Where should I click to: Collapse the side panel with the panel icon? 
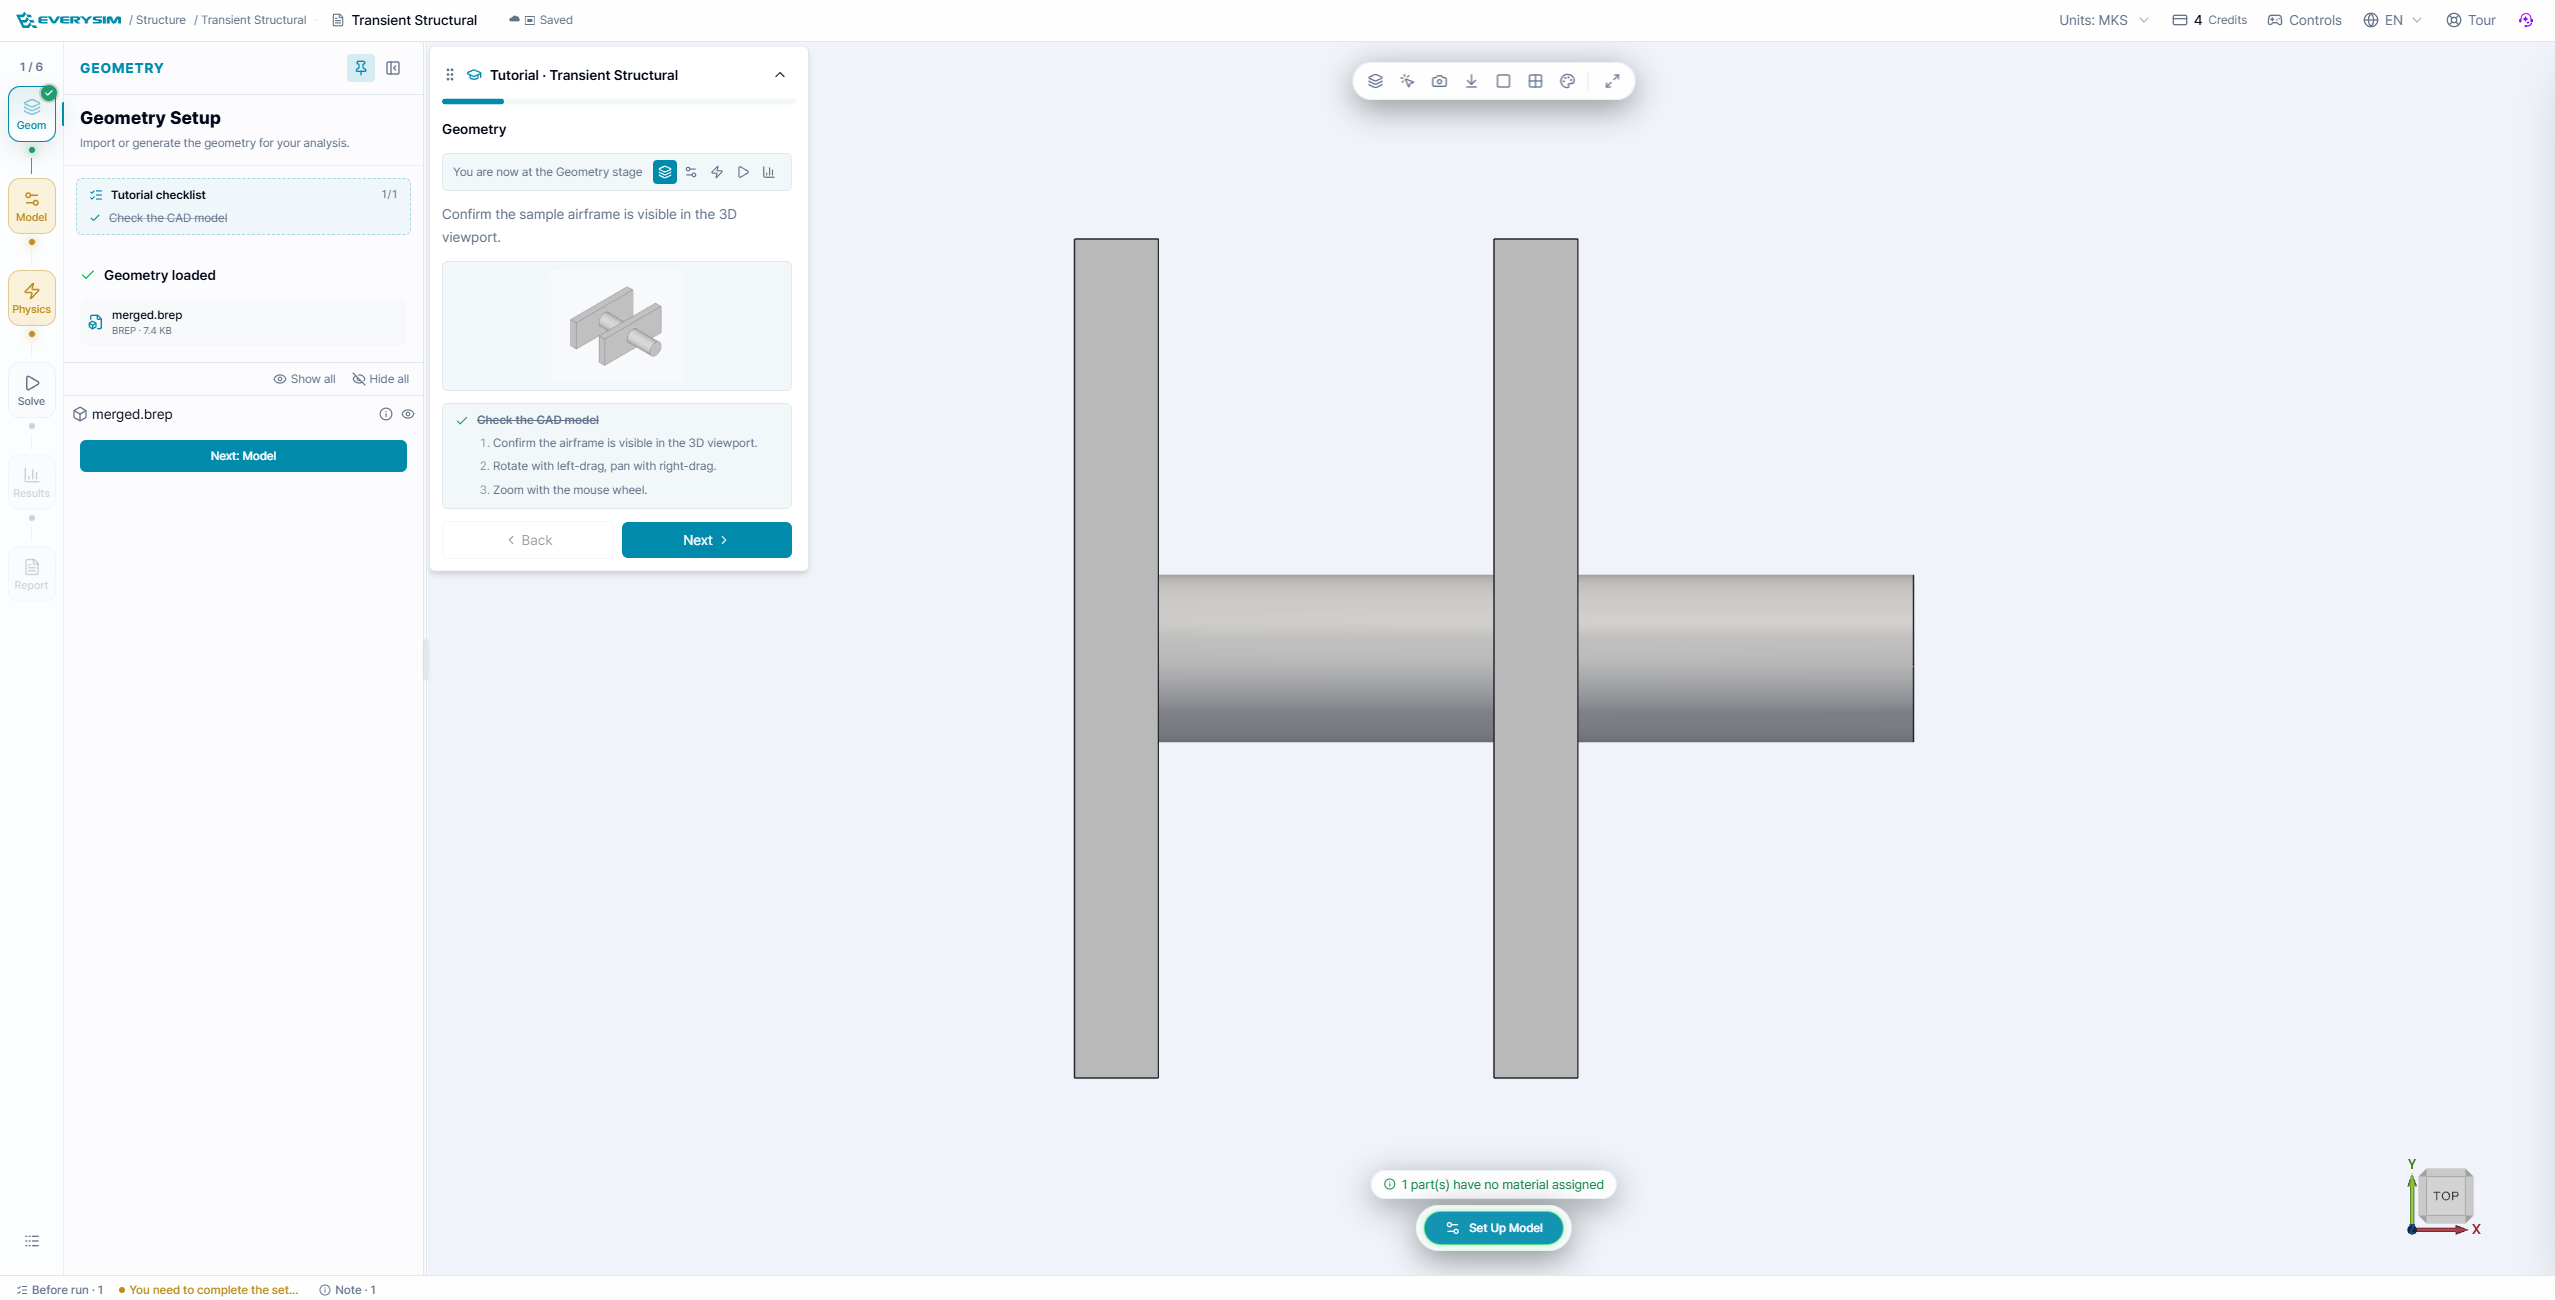393,68
